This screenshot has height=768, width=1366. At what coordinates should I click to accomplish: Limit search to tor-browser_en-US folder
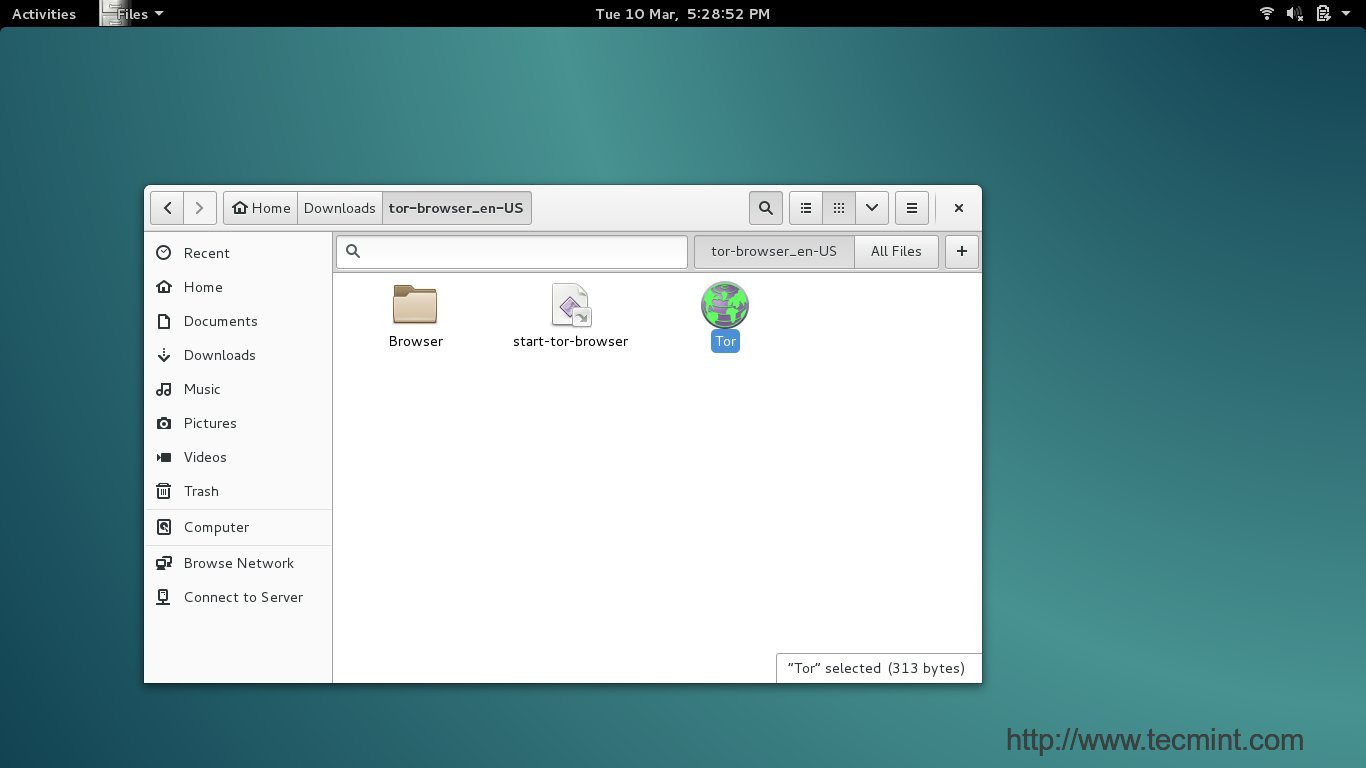point(773,252)
